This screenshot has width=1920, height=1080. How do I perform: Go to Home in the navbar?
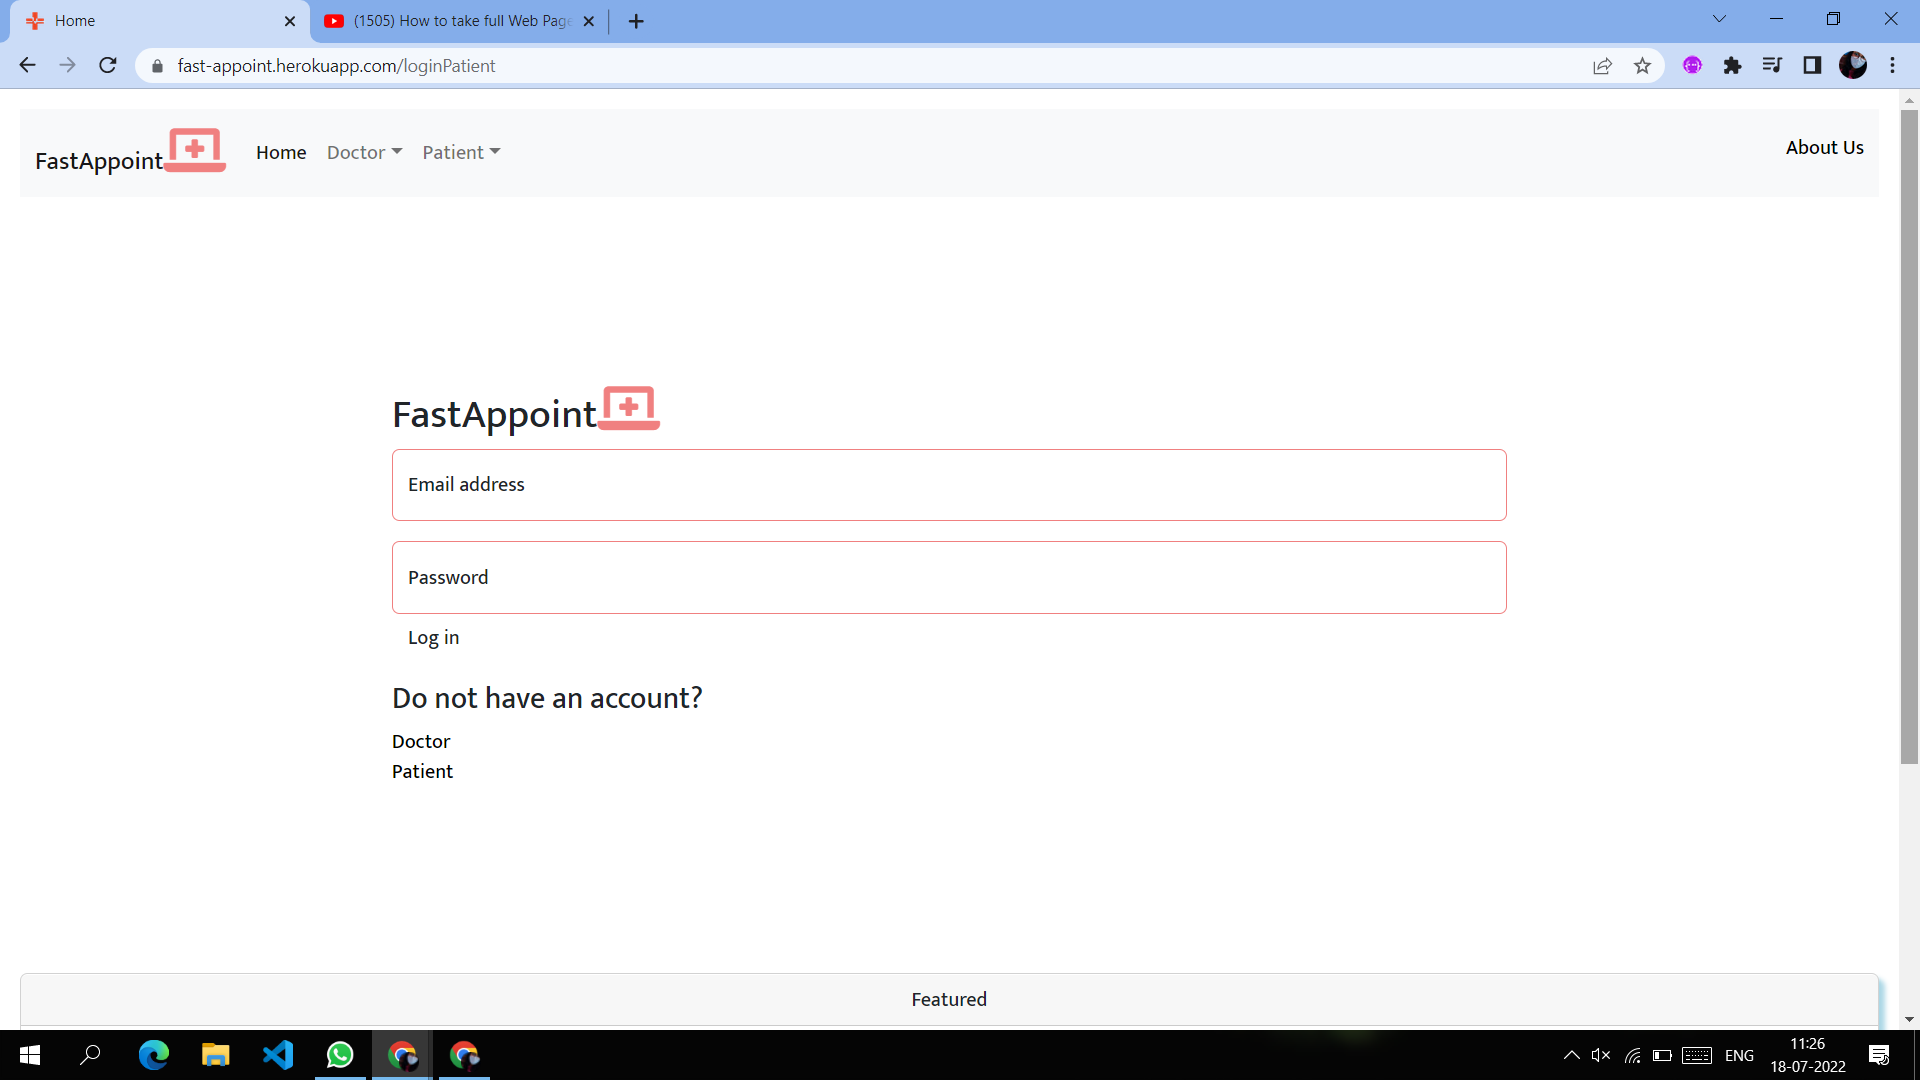coord(281,152)
